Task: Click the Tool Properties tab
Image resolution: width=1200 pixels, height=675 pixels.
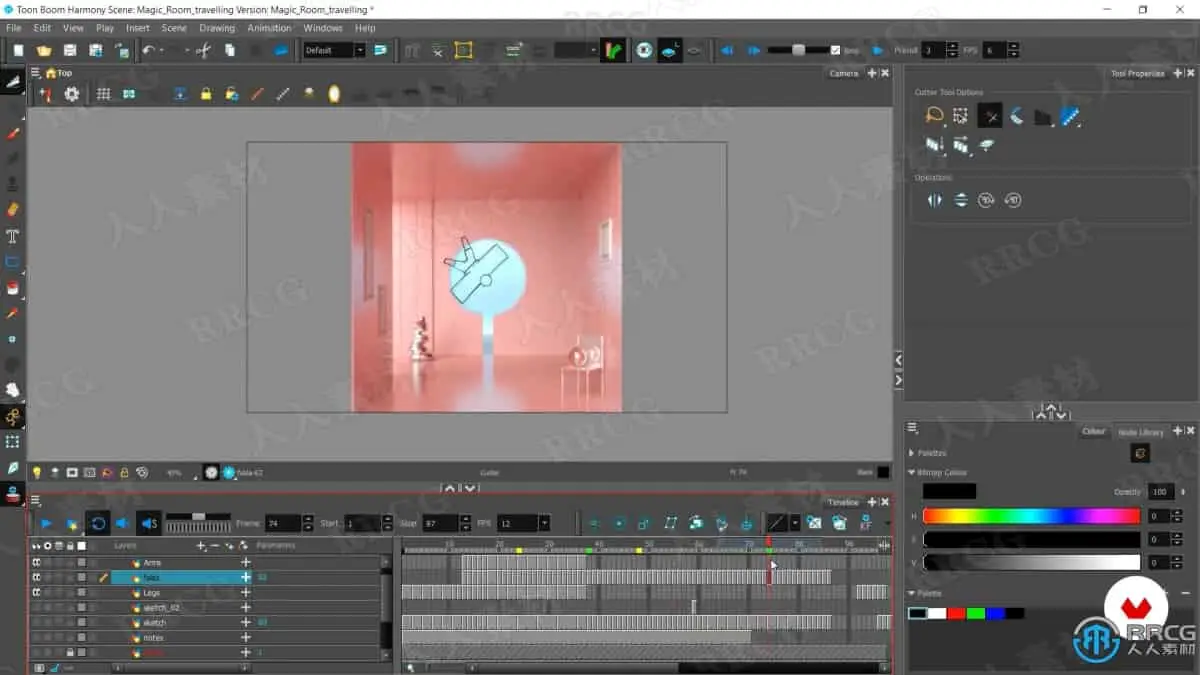Action: tap(1137, 73)
